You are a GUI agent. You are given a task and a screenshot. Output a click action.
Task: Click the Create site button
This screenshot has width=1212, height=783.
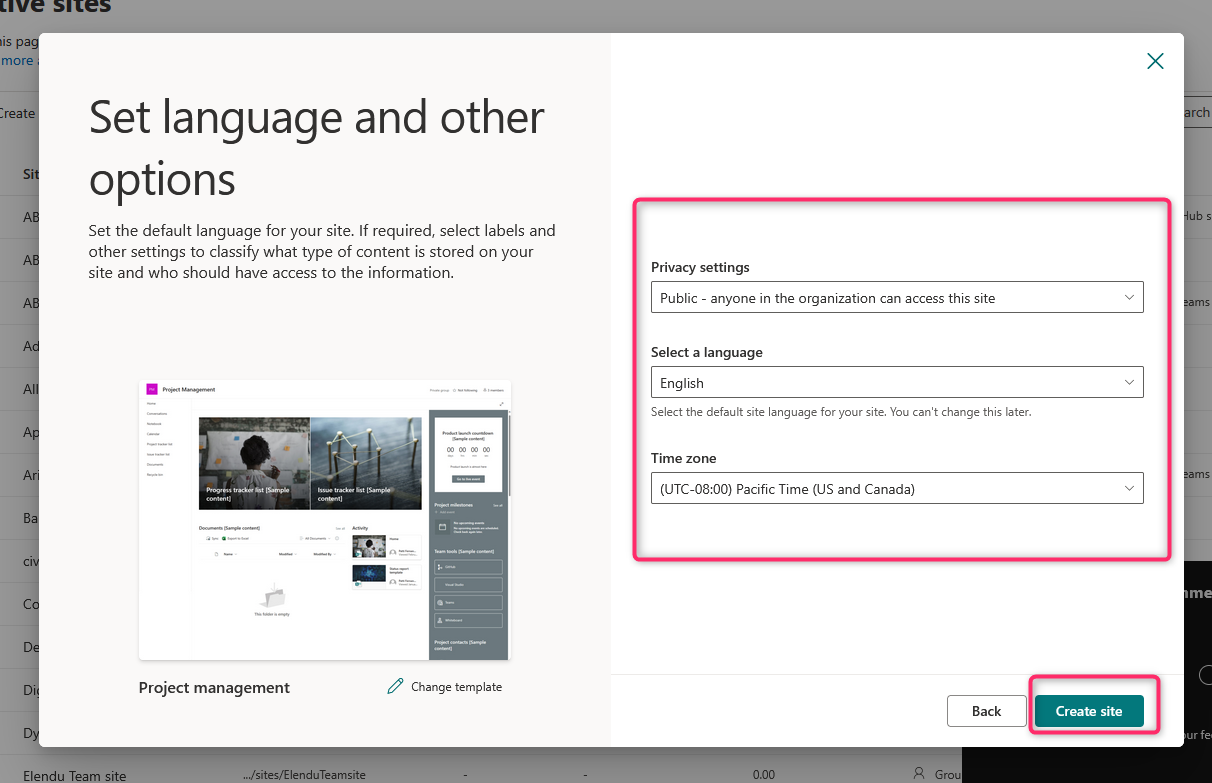point(1089,711)
